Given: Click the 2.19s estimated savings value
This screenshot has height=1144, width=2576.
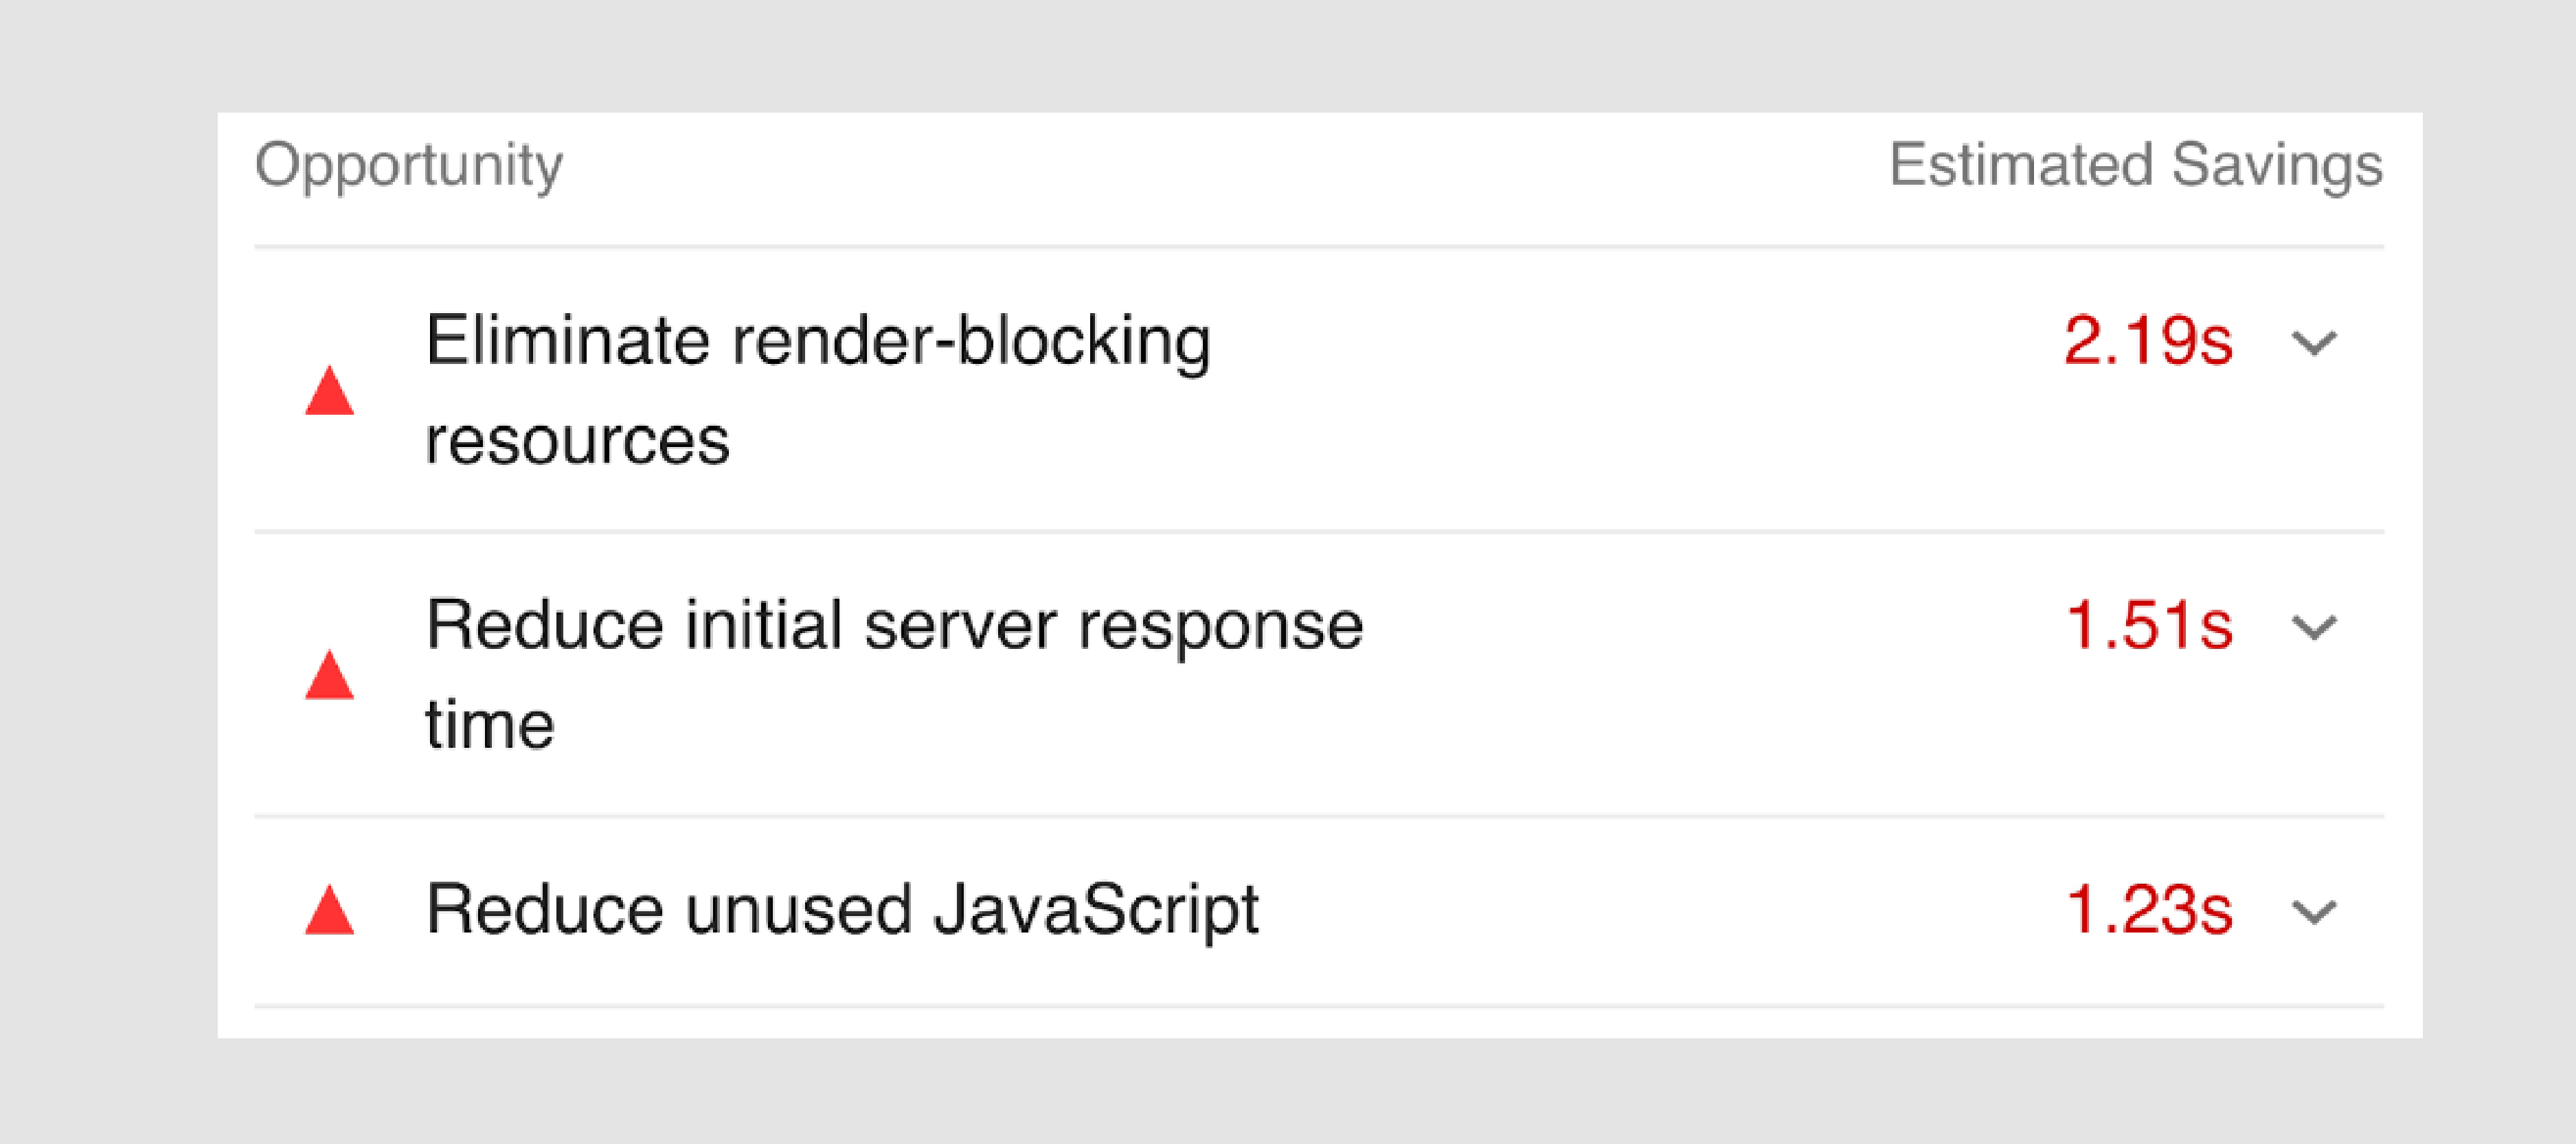Looking at the screenshot, I should [2148, 342].
